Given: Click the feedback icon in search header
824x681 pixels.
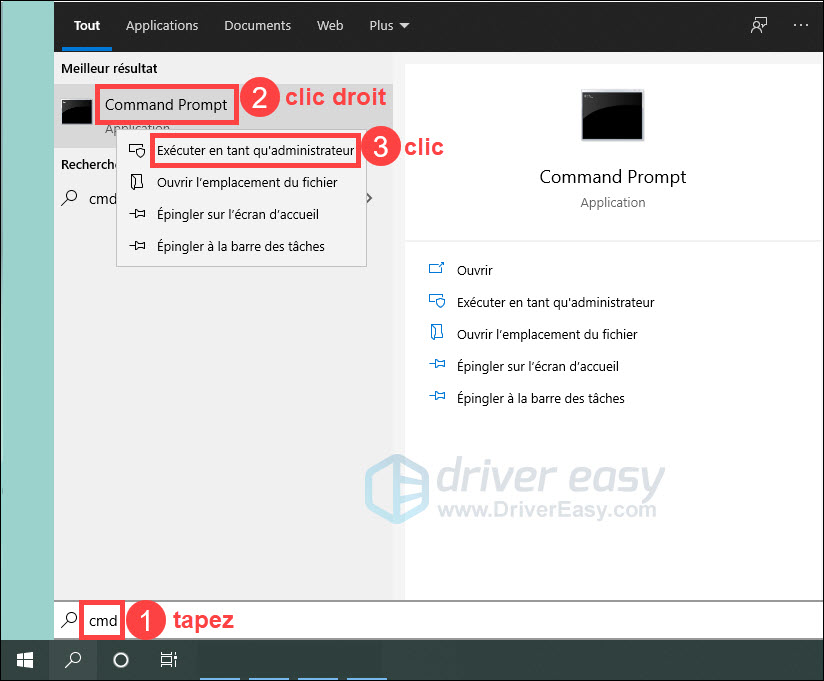Looking at the screenshot, I should coord(758,25).
